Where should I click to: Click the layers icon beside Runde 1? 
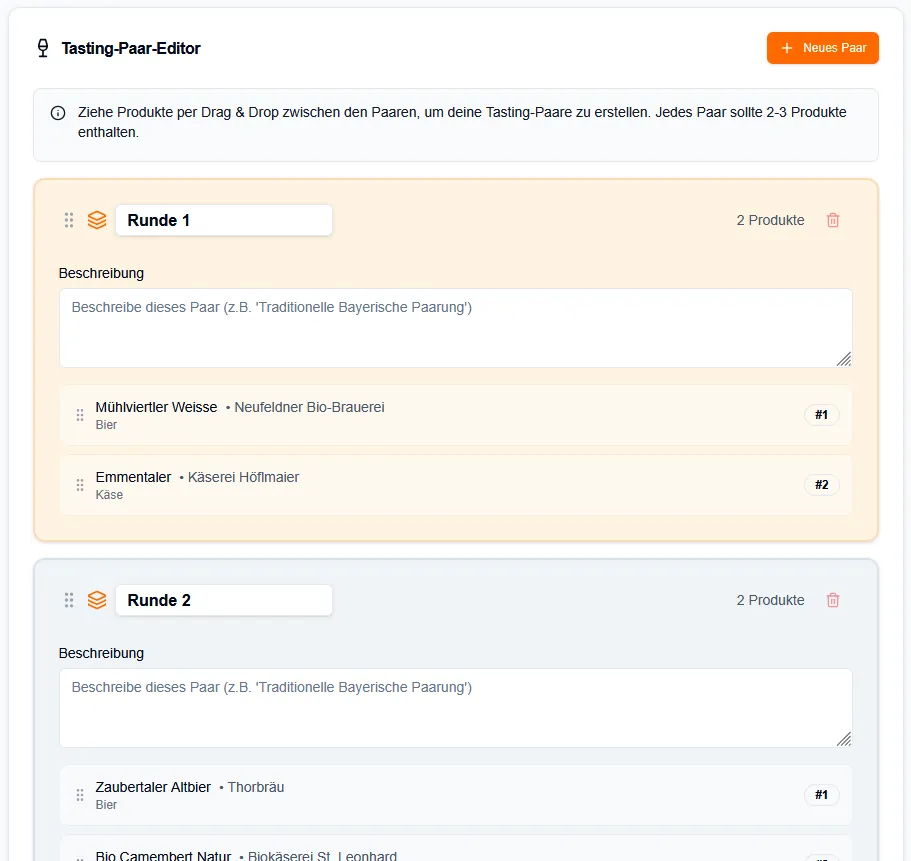(97, 220)
